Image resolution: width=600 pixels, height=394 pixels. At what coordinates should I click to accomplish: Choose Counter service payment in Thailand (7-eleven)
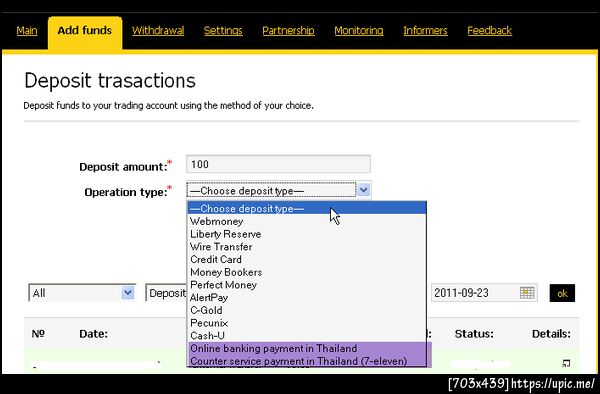[307, 361]
